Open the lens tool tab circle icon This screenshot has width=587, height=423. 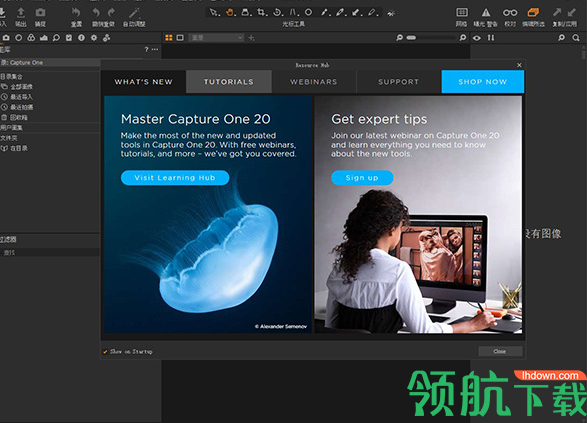tap(19, 38)
